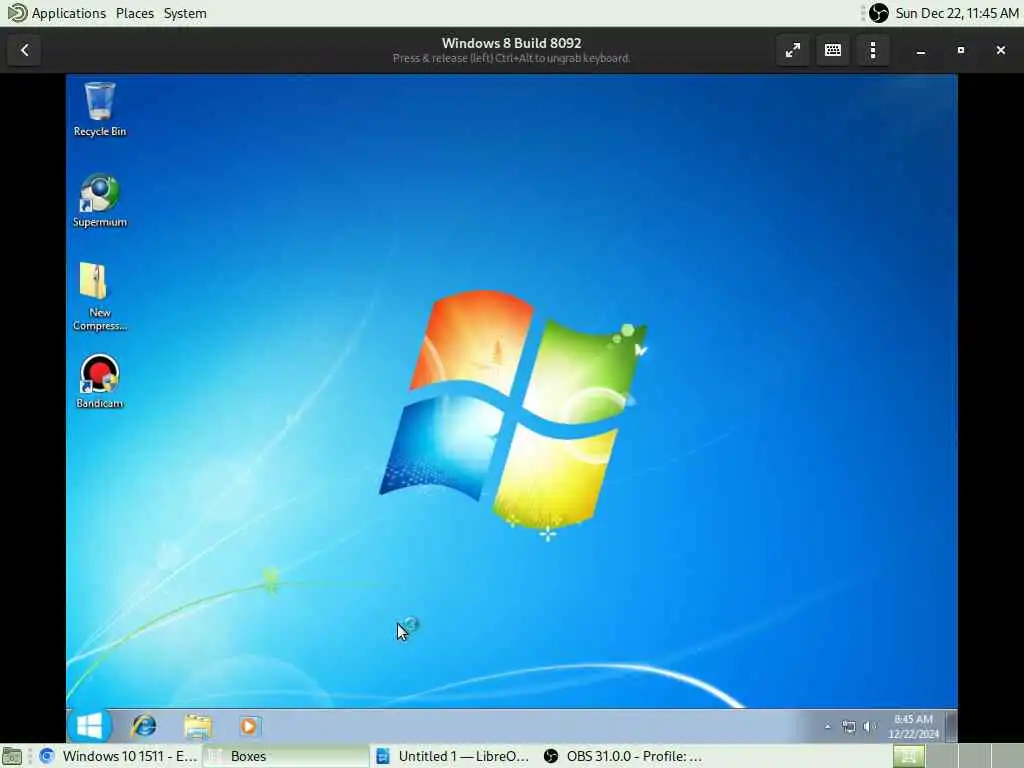This screenshot has width=1024, height=768.
Task: Select the highlighted green workspace in switcher
Action: pos(909,756)
